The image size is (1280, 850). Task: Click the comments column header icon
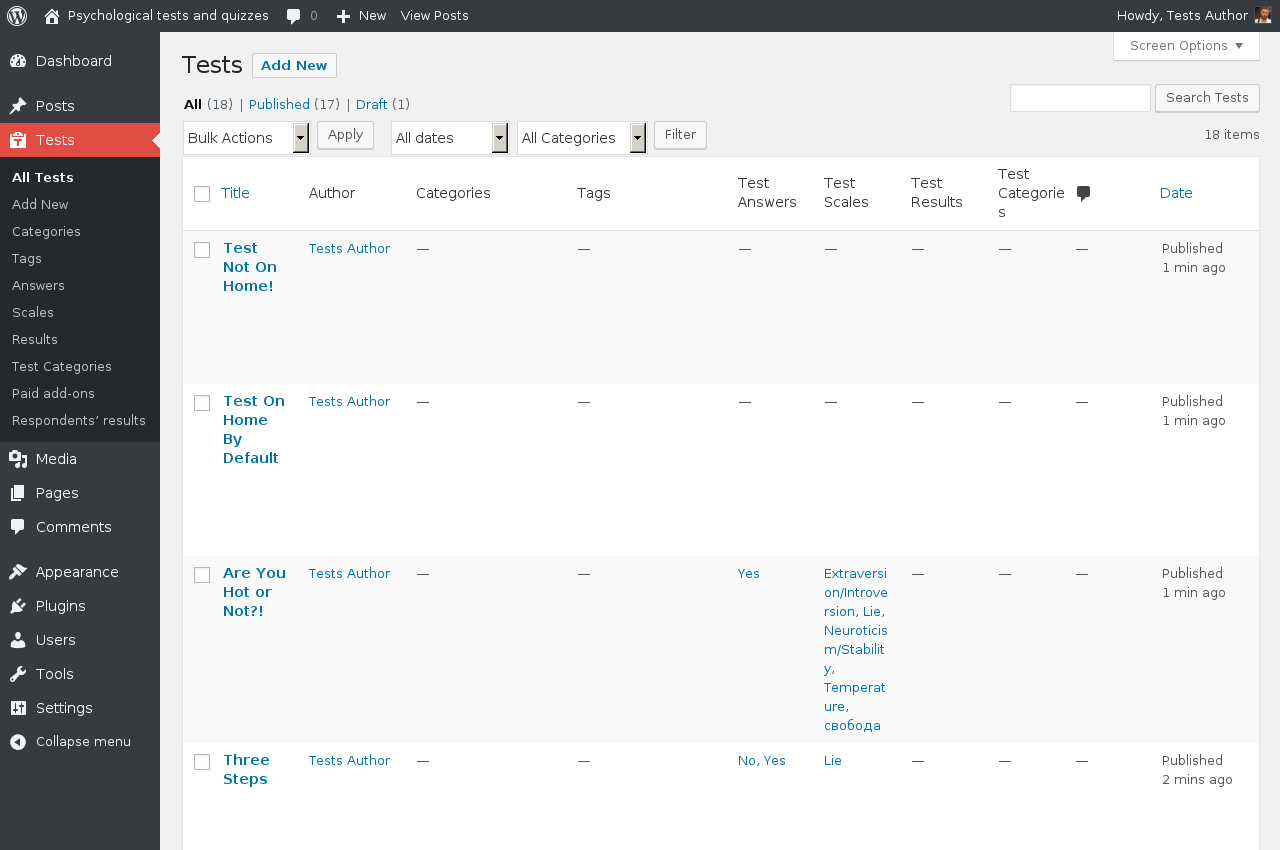1083,193
